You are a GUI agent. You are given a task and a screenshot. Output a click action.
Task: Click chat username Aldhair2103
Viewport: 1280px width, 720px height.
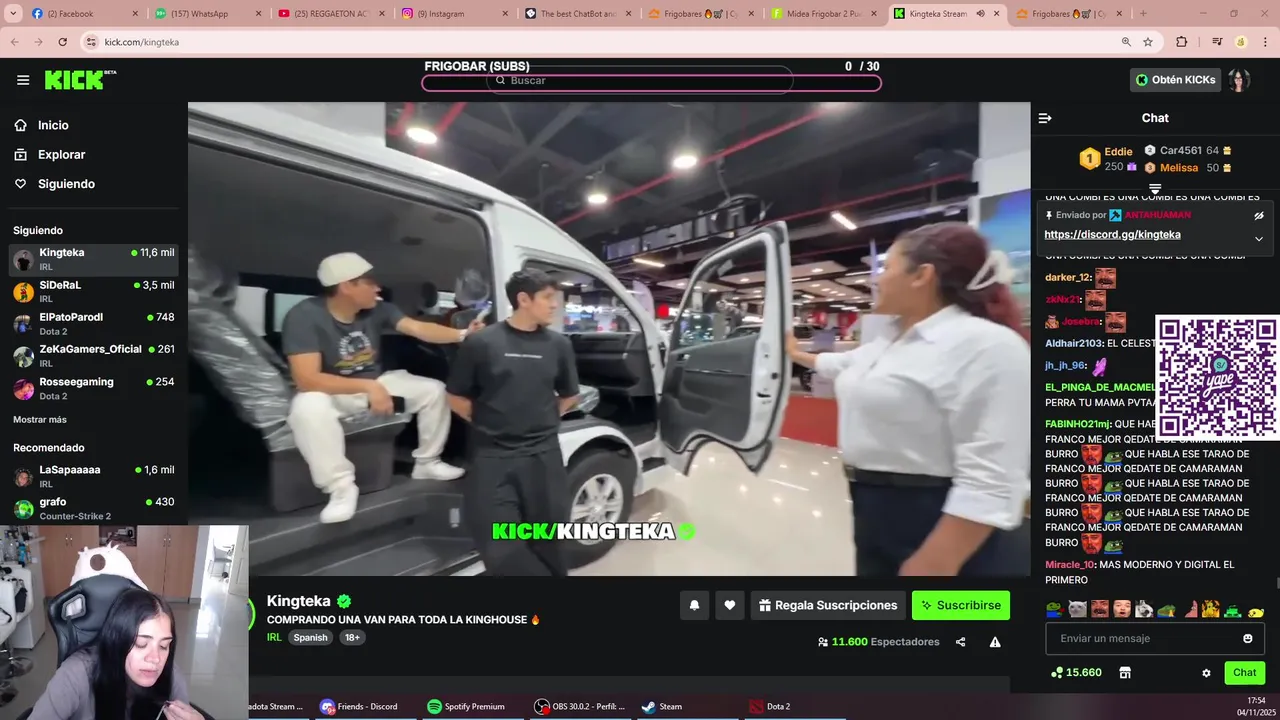click(1073, 343)
